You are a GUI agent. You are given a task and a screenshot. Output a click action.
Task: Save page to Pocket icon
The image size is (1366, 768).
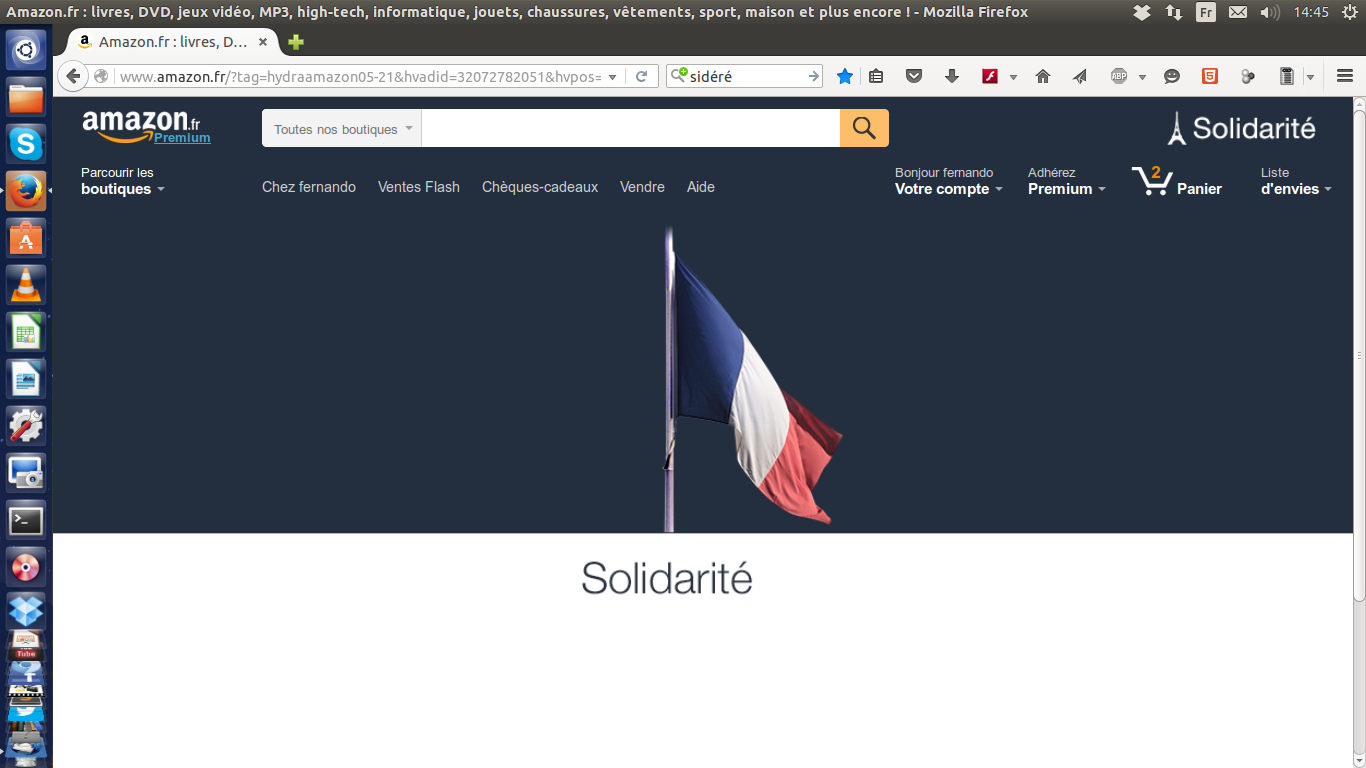click(x=914, y=76)
